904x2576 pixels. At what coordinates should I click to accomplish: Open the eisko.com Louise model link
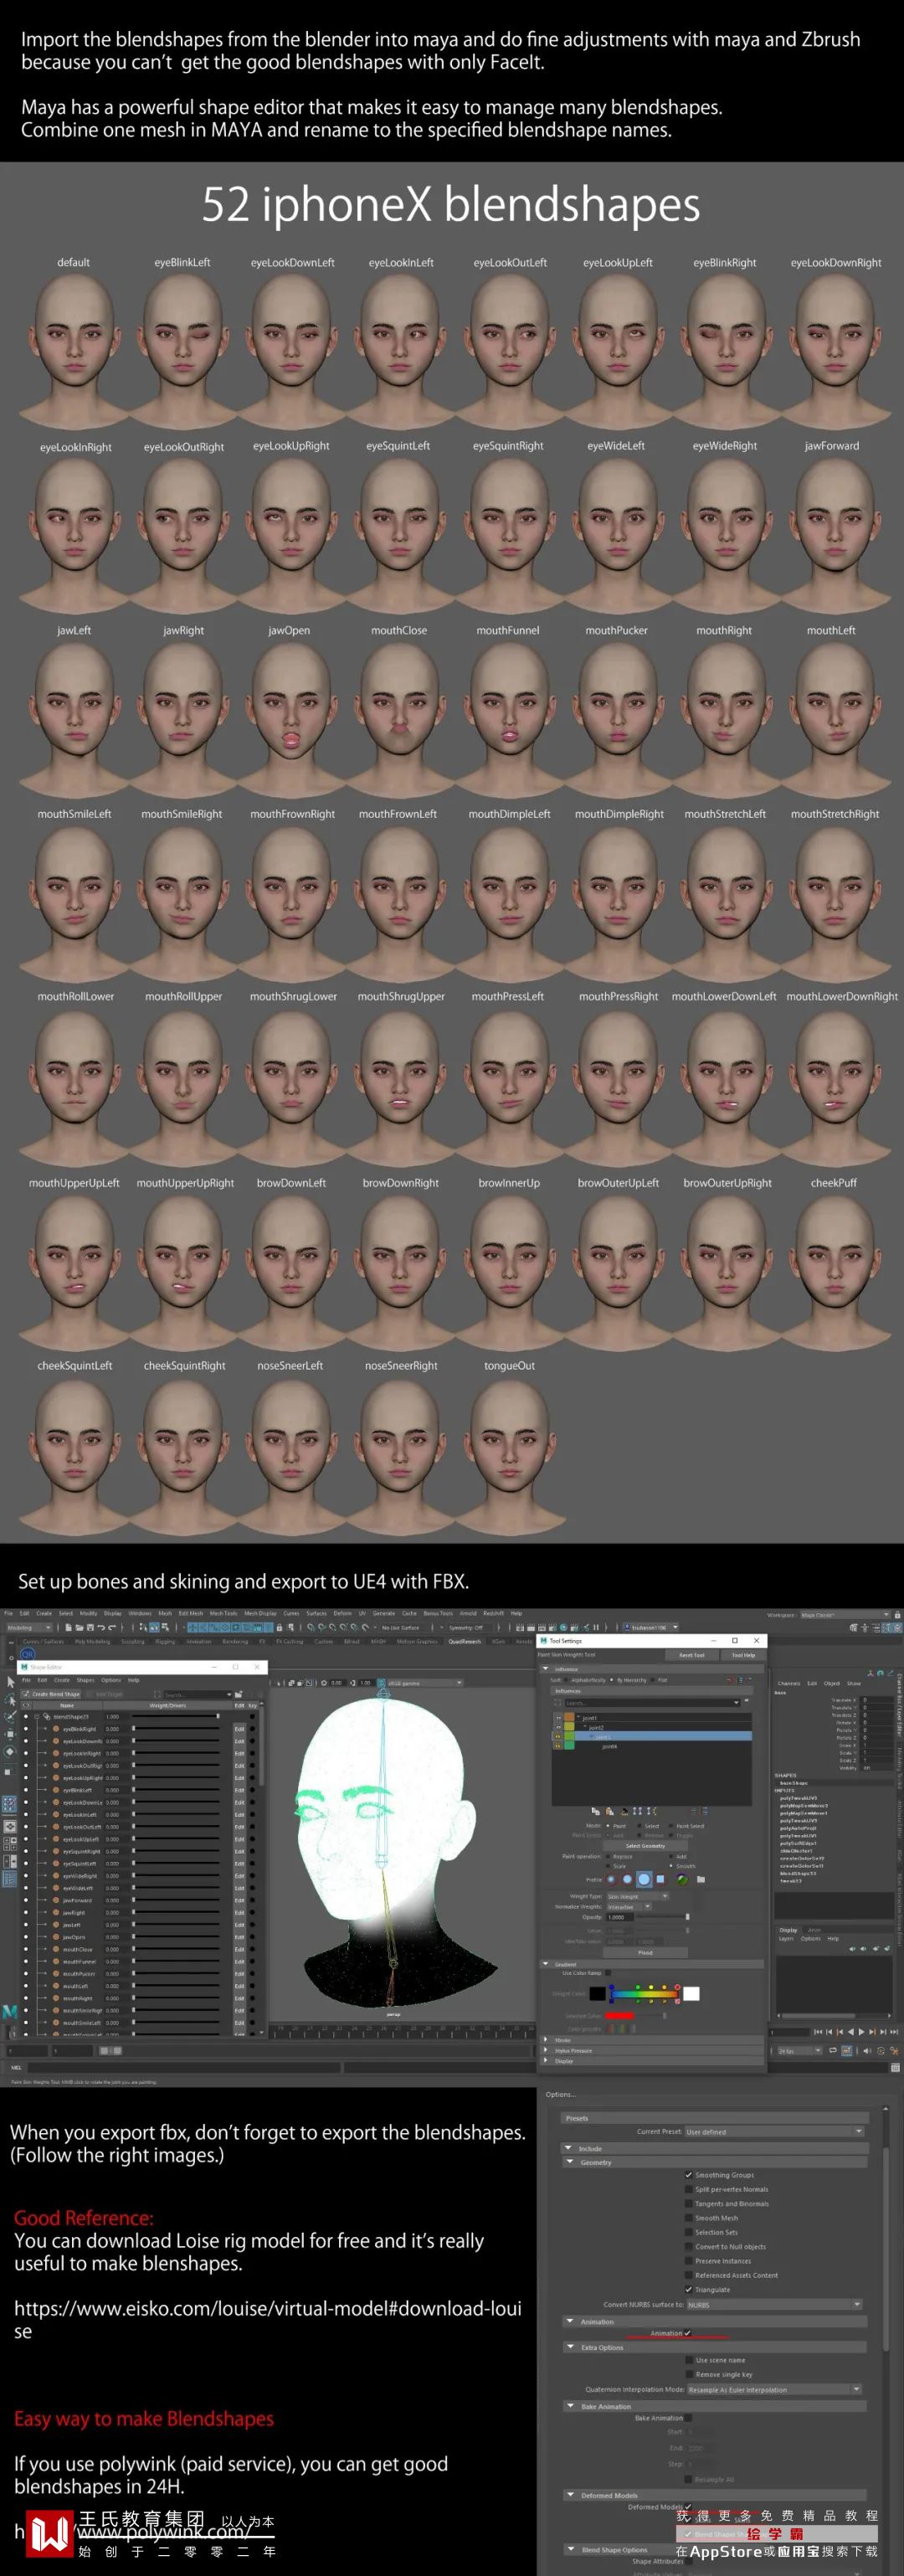[x=268, y=2319]
